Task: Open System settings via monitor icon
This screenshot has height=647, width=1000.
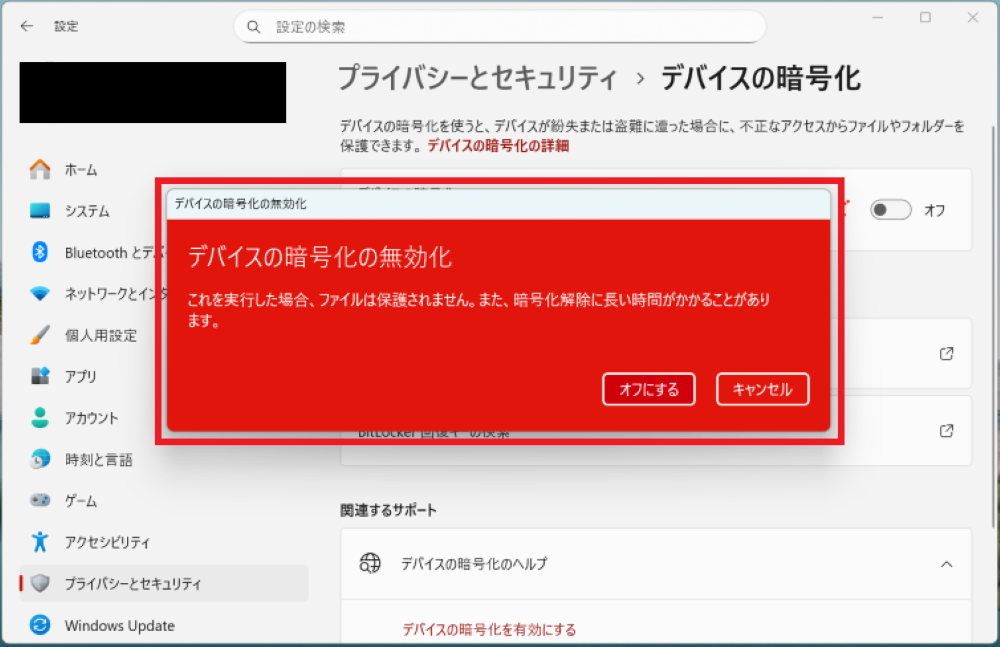Action: [40, 211]
